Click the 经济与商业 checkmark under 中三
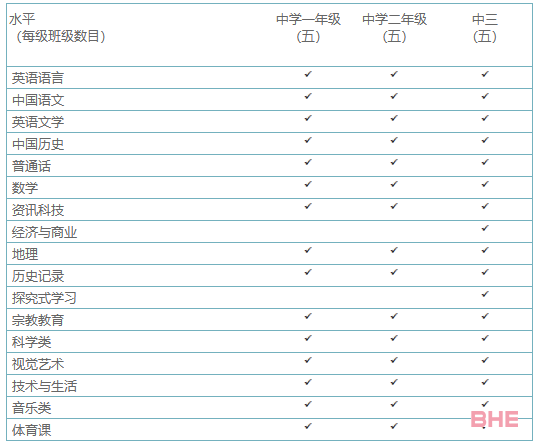Image resolution: width=538 pixels, height=447 pixels. click(485, 228)
